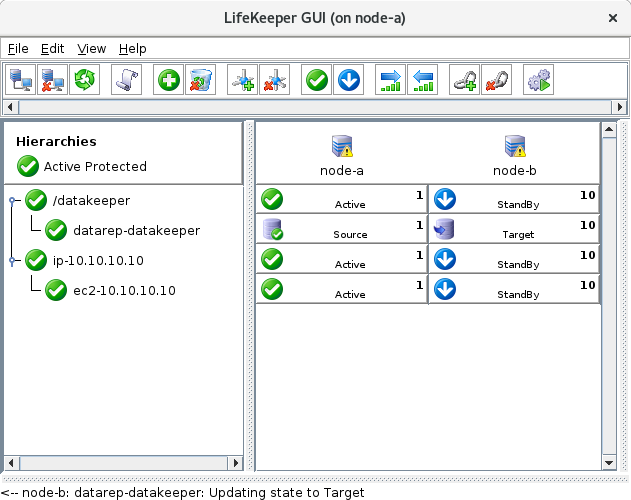The image size is (631, 500).
Task: Select ec2-10.10.10.10 in the hierarchy tree
Action: pyautogui.click(x=124, y=291)
